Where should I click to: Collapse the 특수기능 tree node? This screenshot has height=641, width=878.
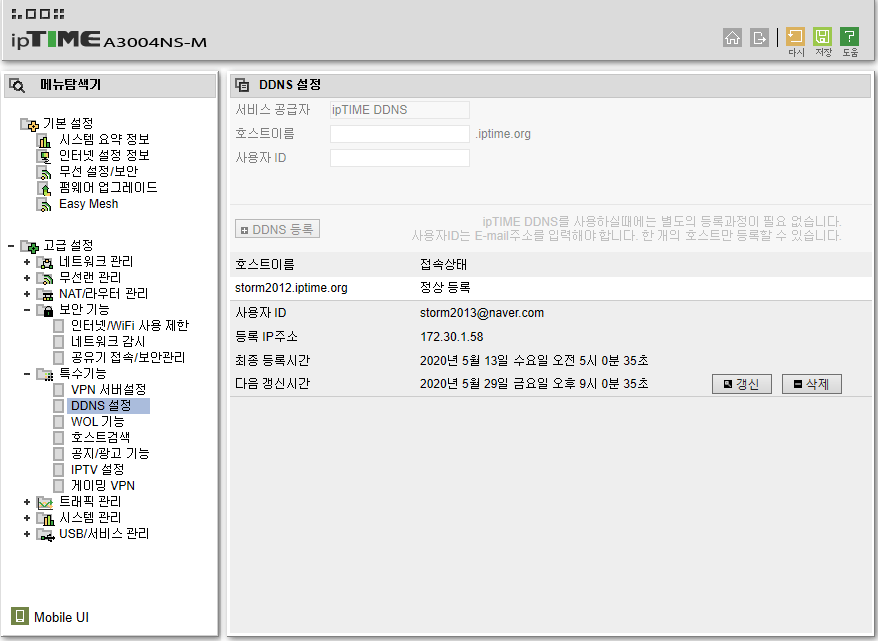27,373
